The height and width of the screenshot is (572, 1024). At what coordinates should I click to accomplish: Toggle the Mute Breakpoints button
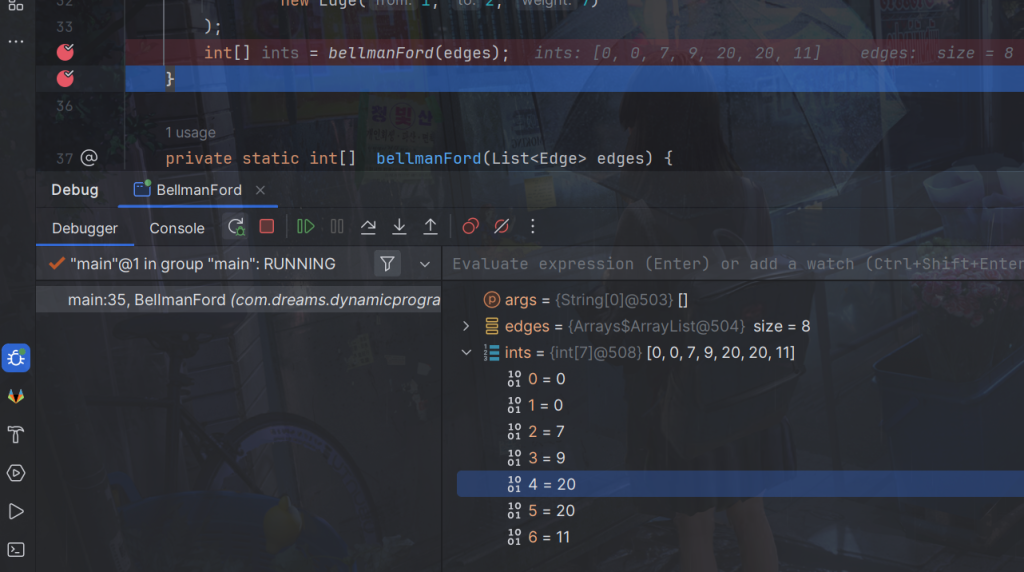click(x=502, y=227)
